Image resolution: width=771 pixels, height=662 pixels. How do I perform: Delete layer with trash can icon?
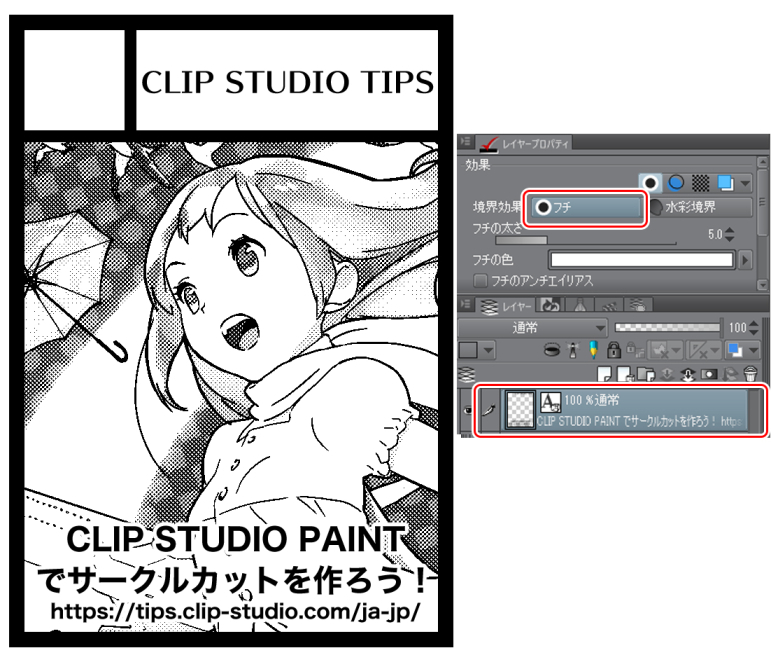(750, 374)
